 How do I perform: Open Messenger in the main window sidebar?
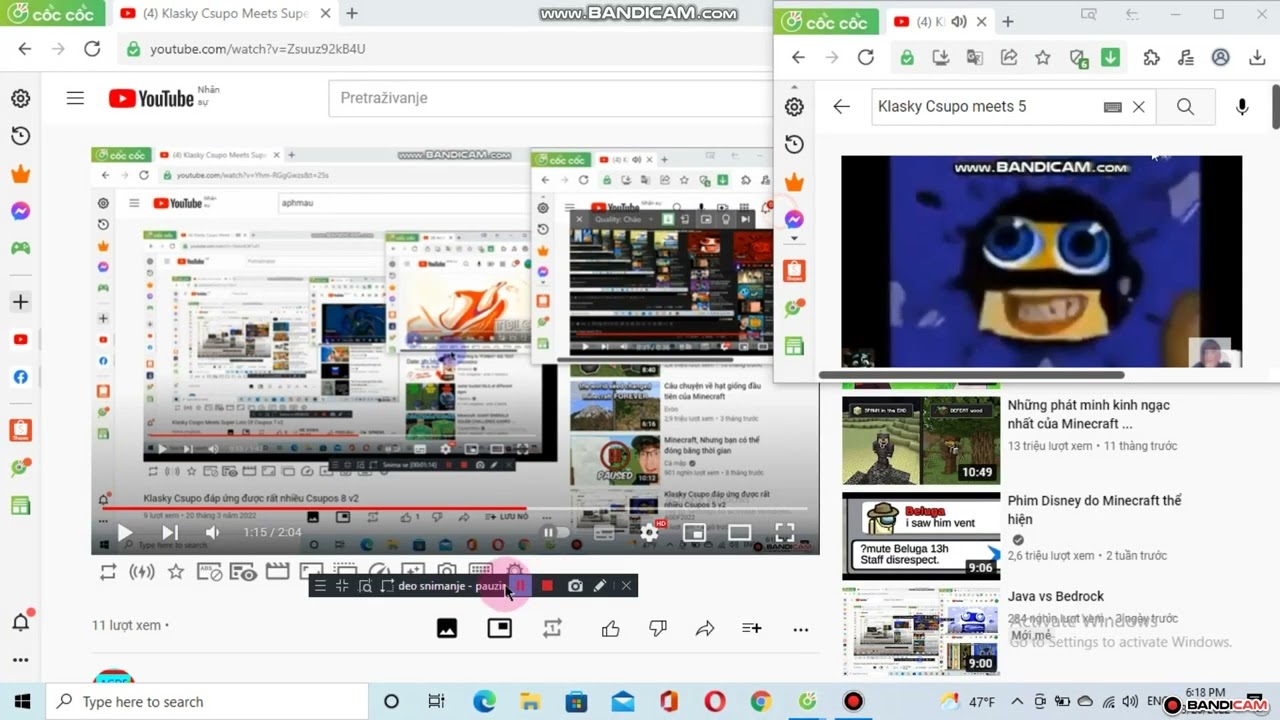tap(20, 211)
